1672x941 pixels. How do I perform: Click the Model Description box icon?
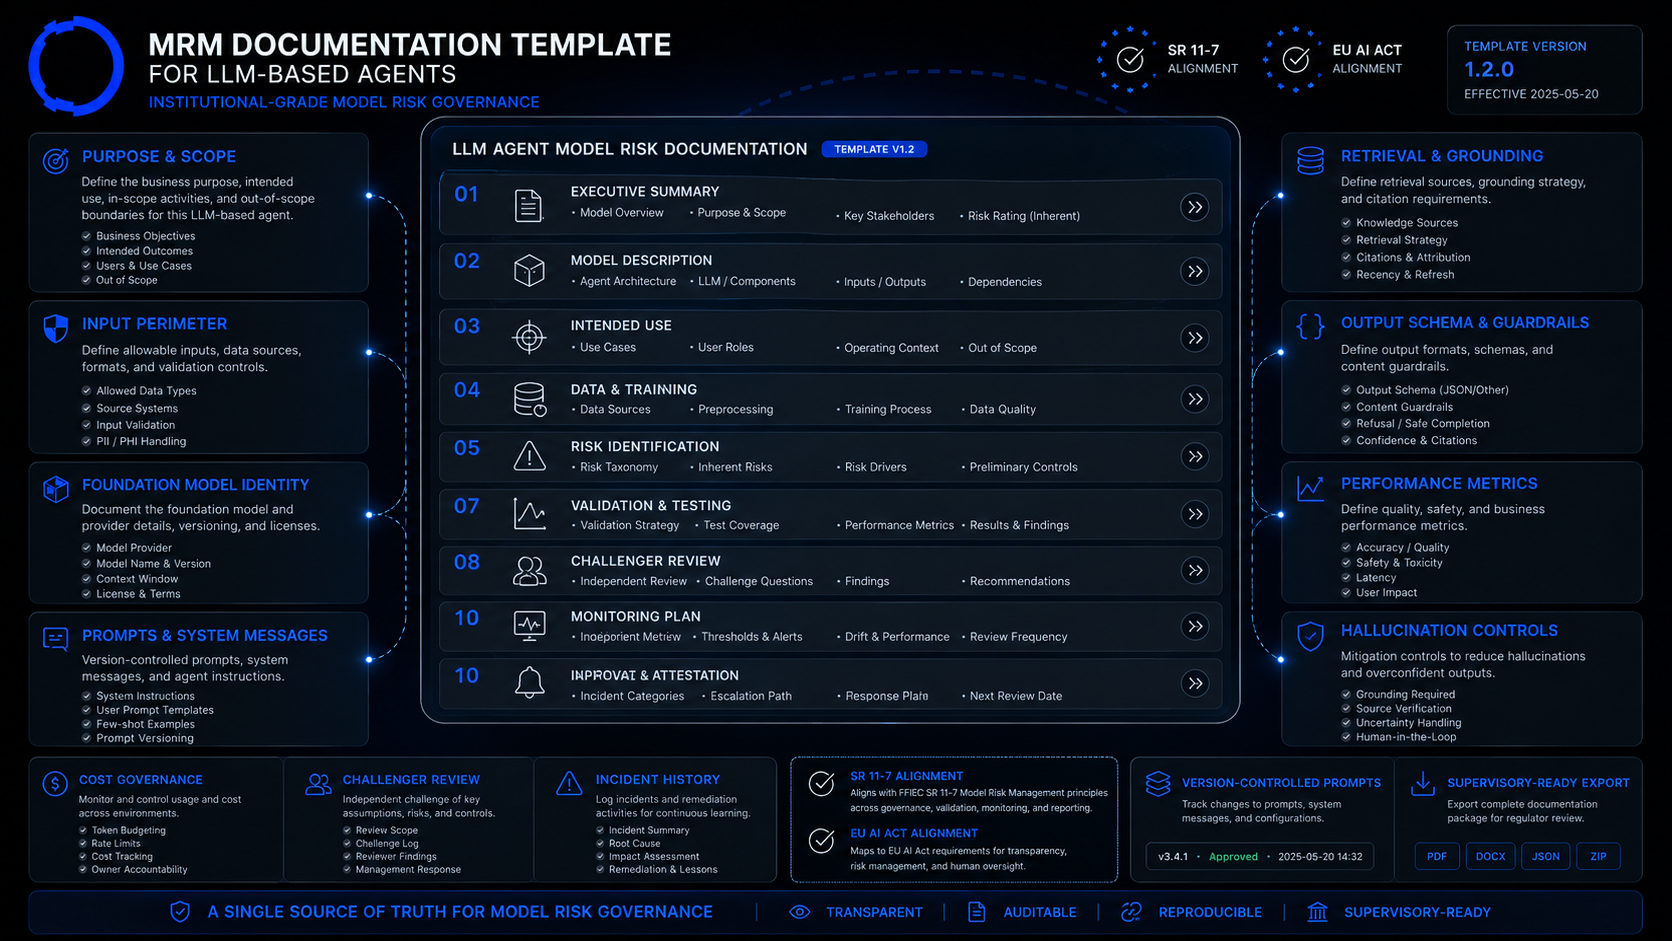[x=529, y=271]
